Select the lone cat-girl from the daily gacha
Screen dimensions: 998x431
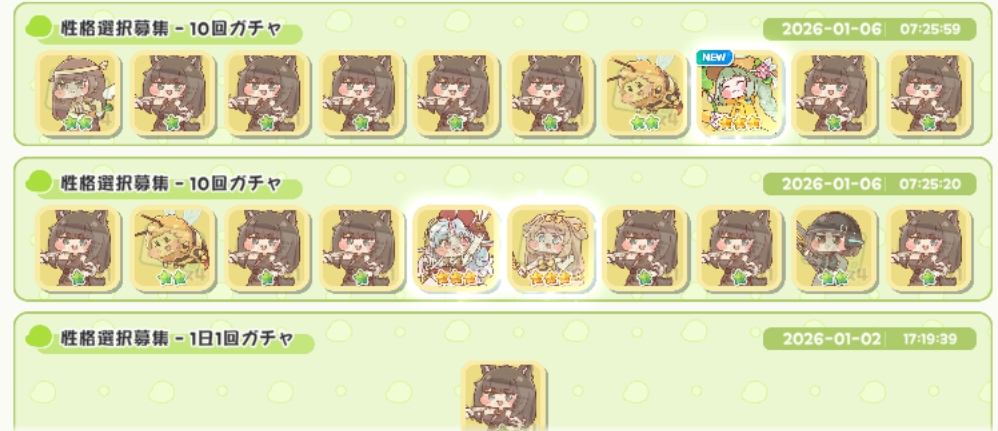[503, 396]
